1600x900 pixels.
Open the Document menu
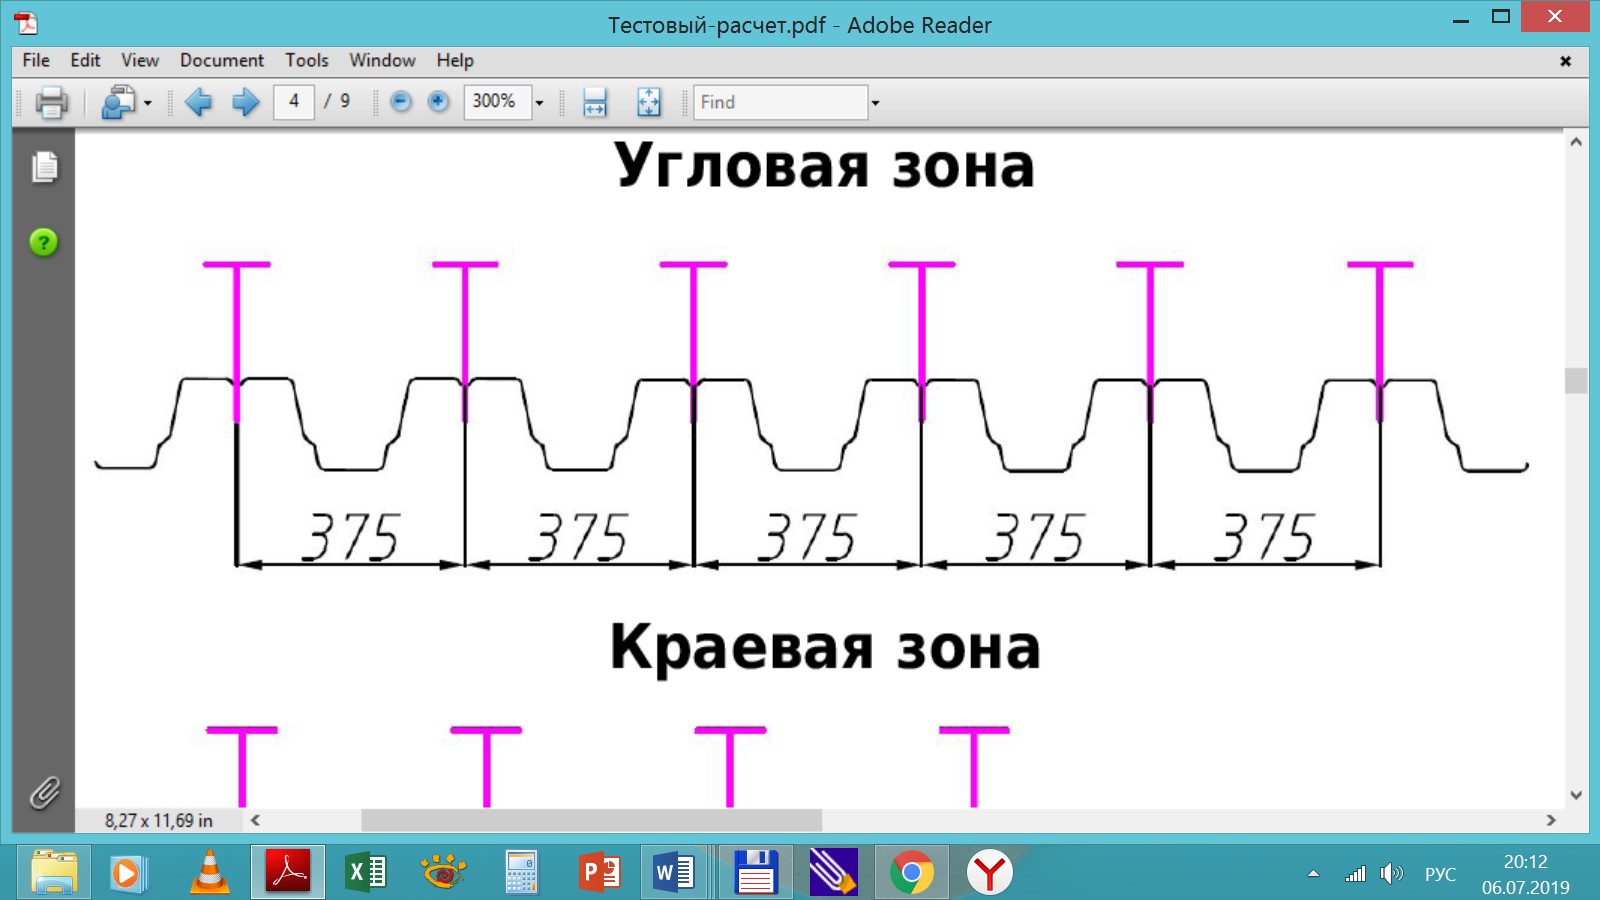(x=221, y=60)
